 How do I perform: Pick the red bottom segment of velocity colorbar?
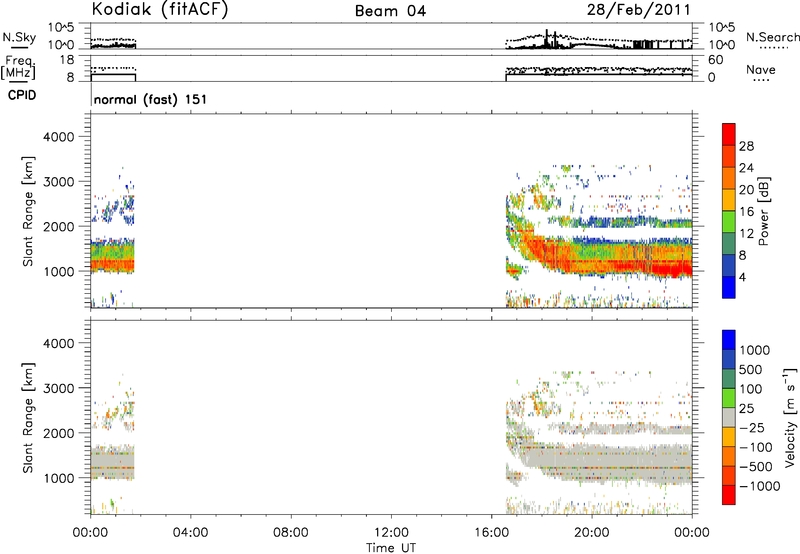coord(729,495)
